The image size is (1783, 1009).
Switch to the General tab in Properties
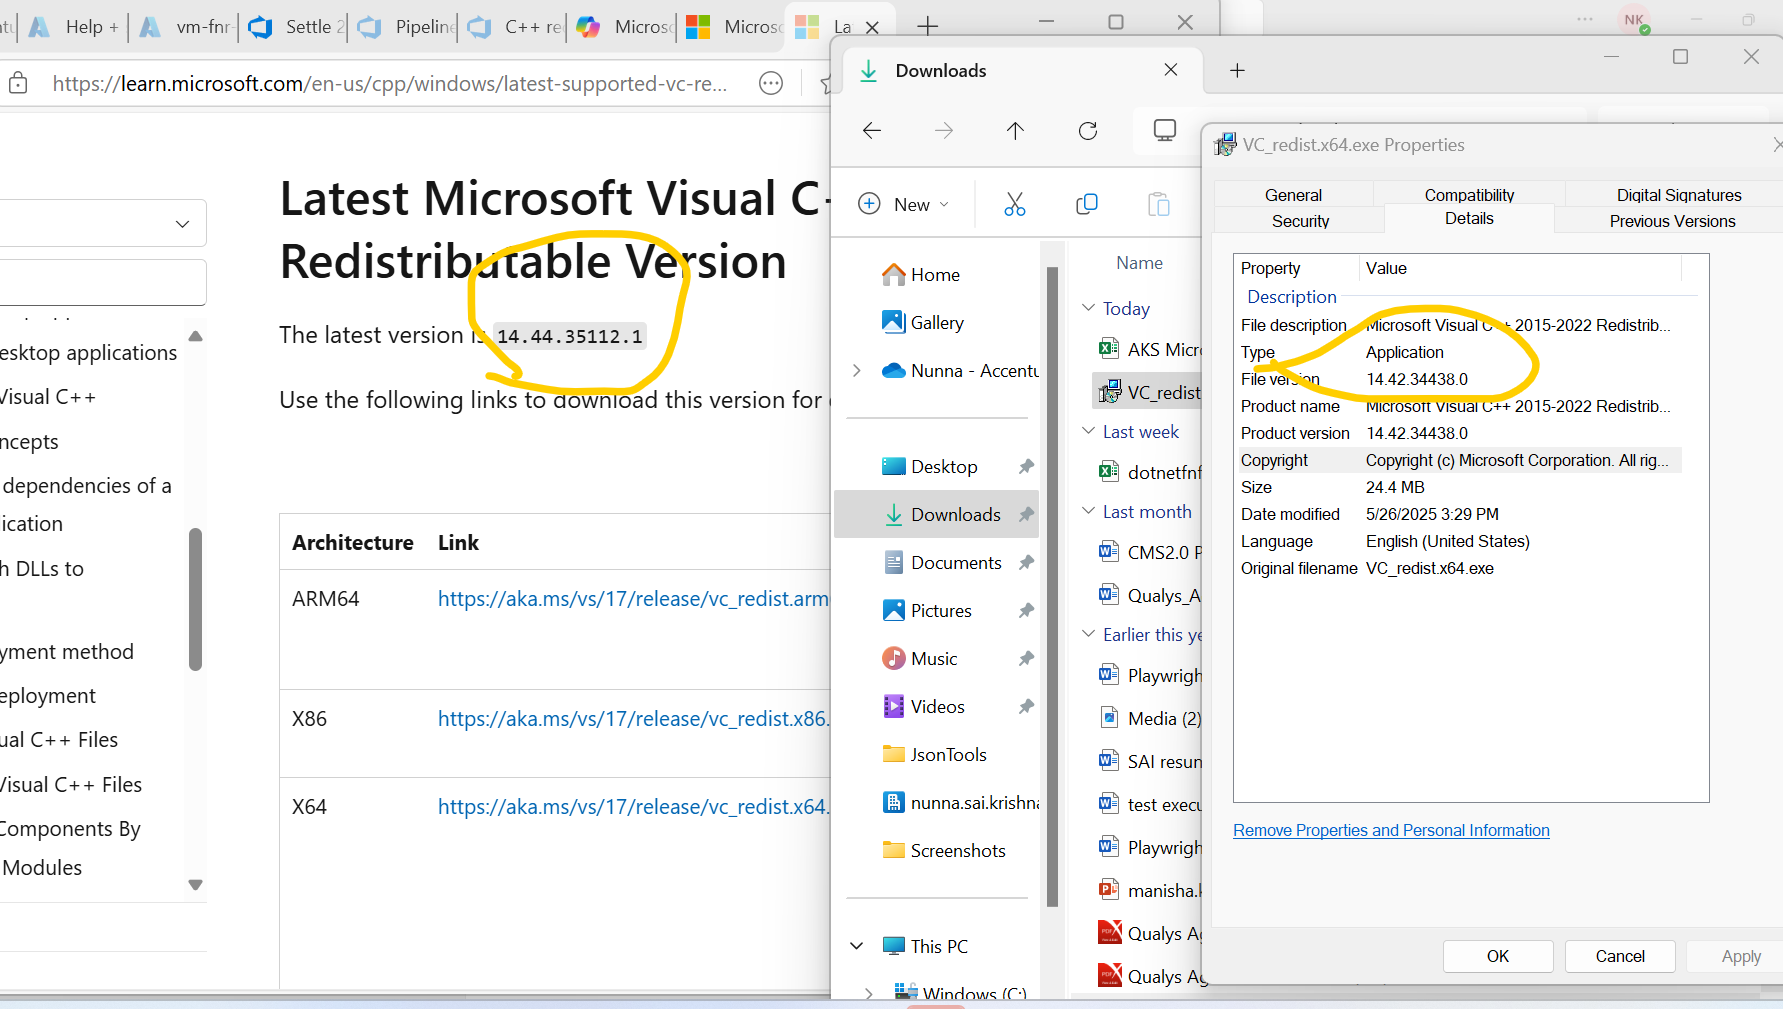pos(1293,195)
